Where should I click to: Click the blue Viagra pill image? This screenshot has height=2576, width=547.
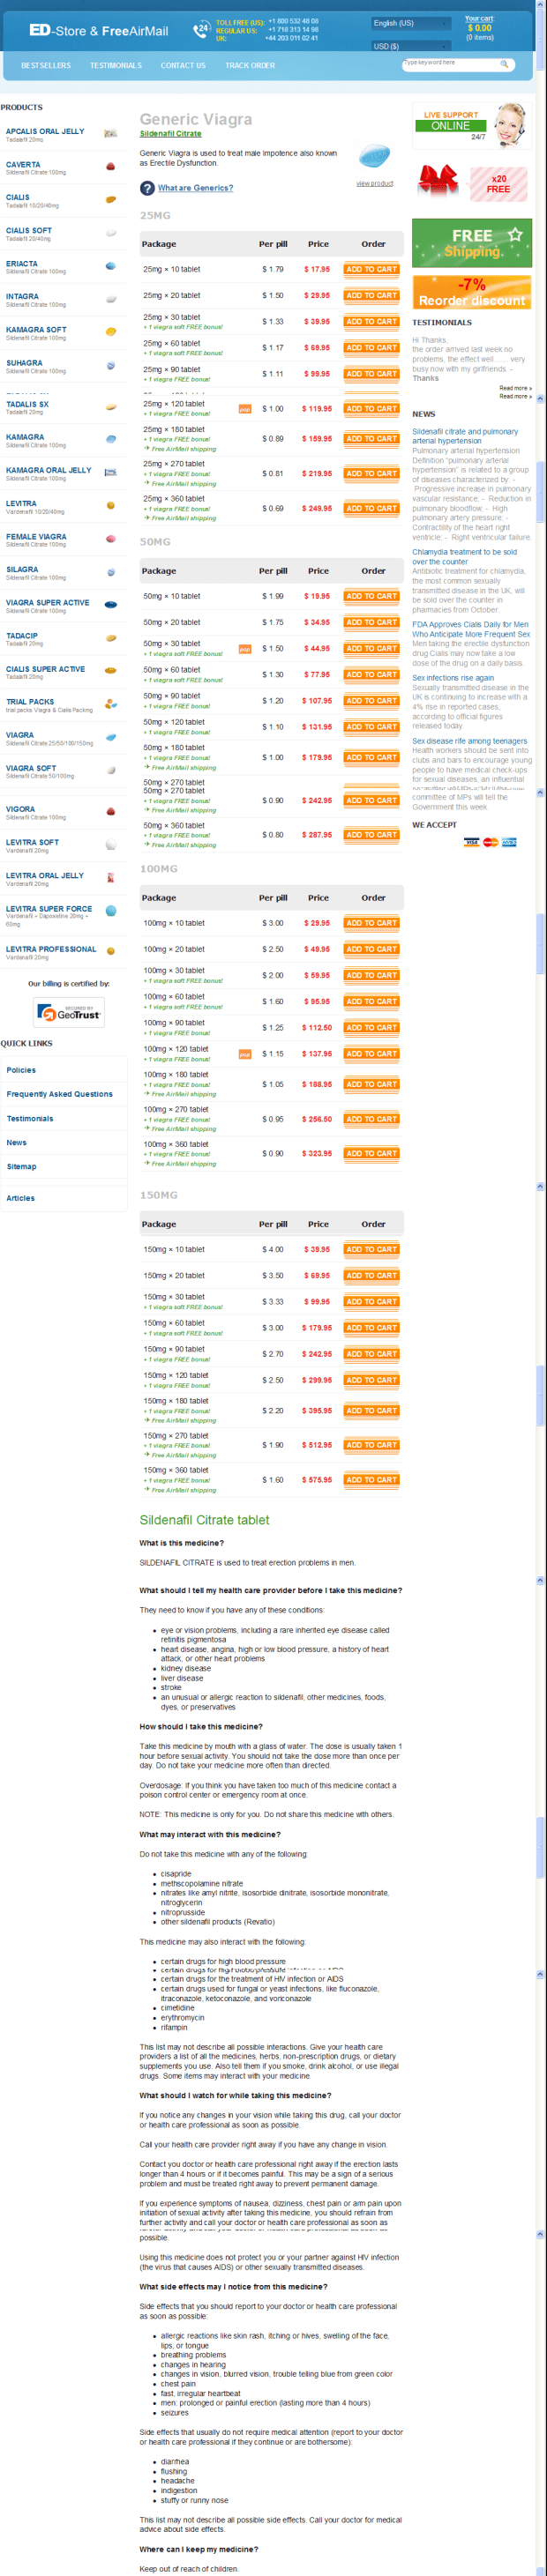[x=374, y=157]
